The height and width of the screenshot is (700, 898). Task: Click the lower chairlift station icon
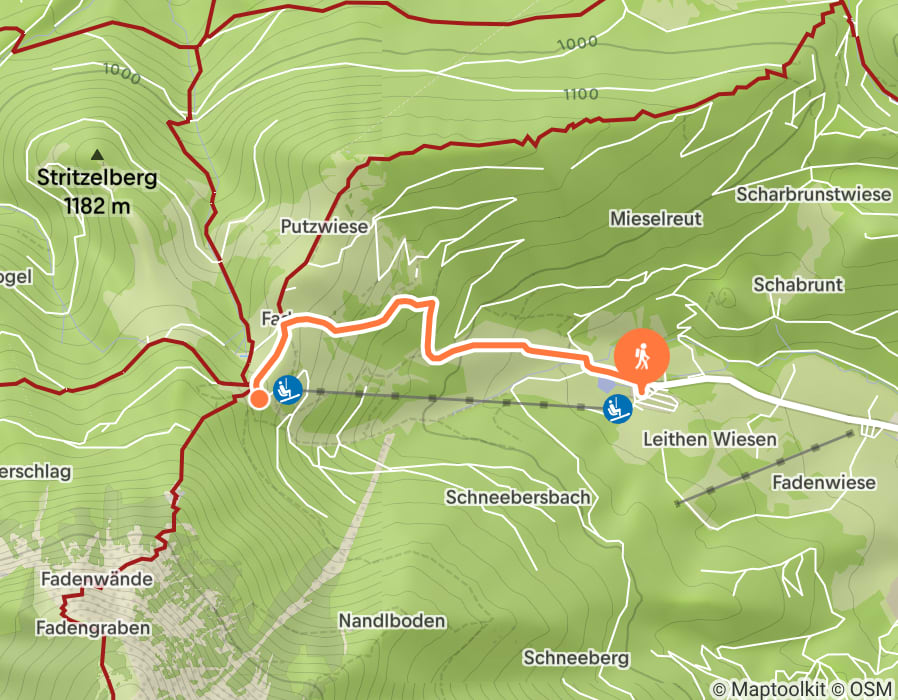pos(617,409)
